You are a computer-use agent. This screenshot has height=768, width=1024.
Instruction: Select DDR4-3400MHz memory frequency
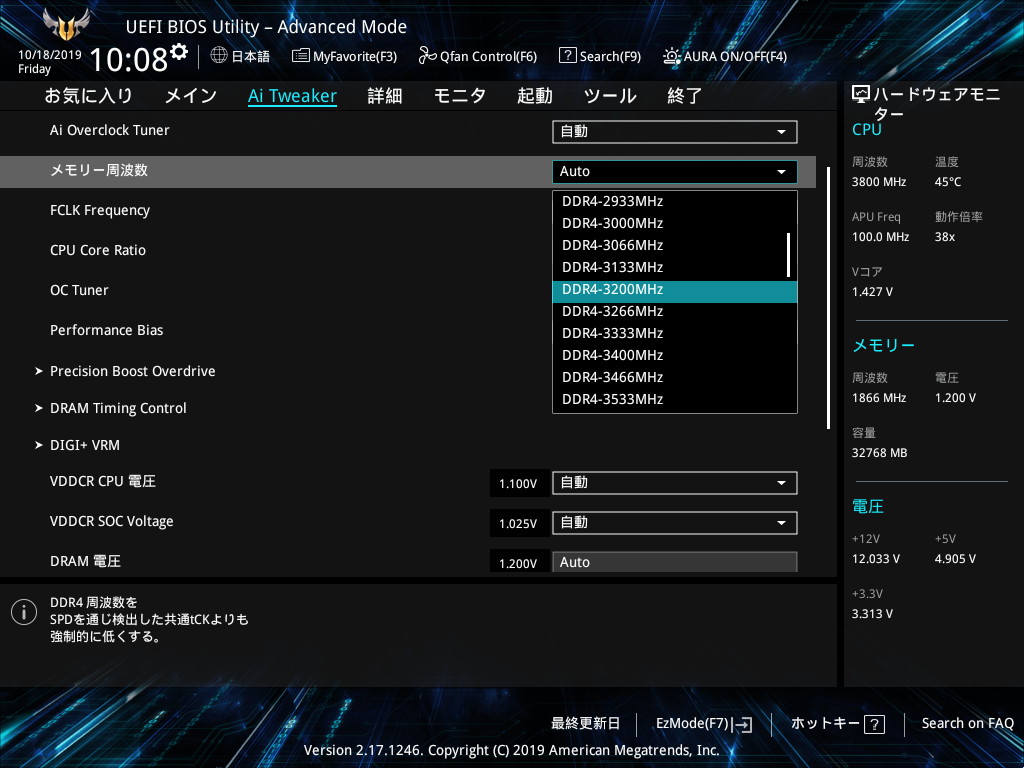click(x=675, y=356)
